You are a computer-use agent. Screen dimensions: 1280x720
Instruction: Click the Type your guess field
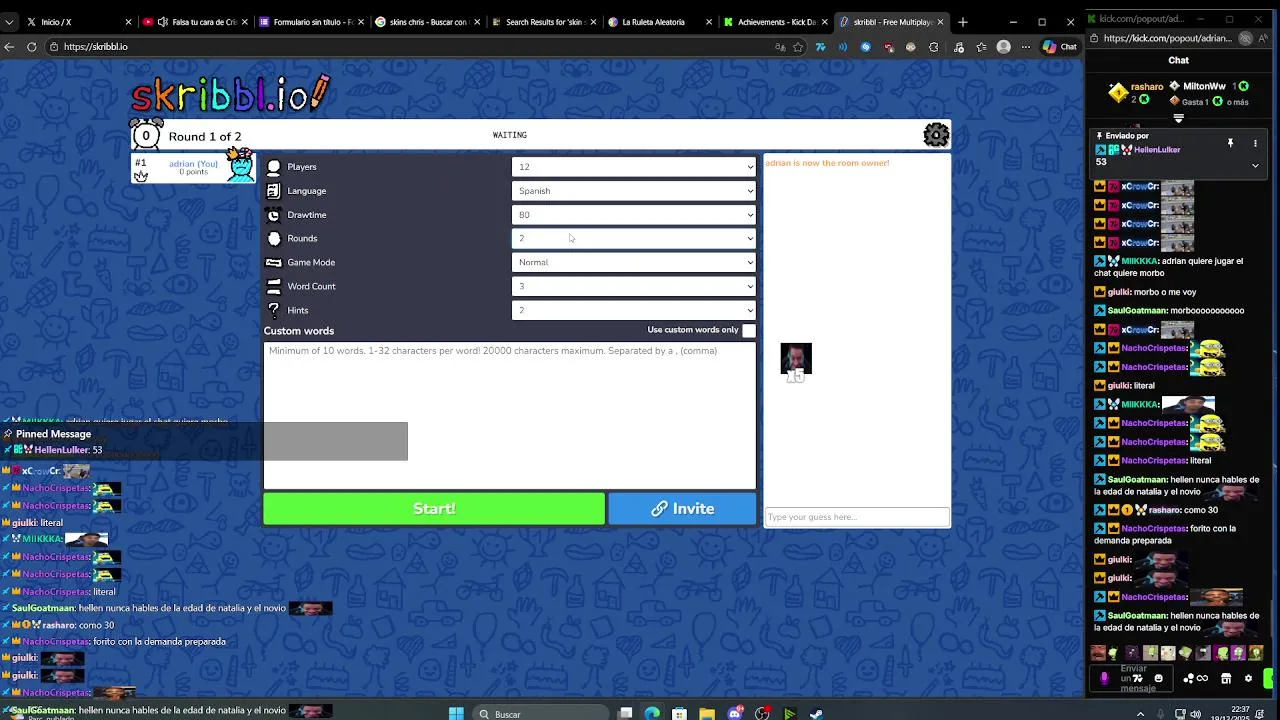(x=857, y=517)
